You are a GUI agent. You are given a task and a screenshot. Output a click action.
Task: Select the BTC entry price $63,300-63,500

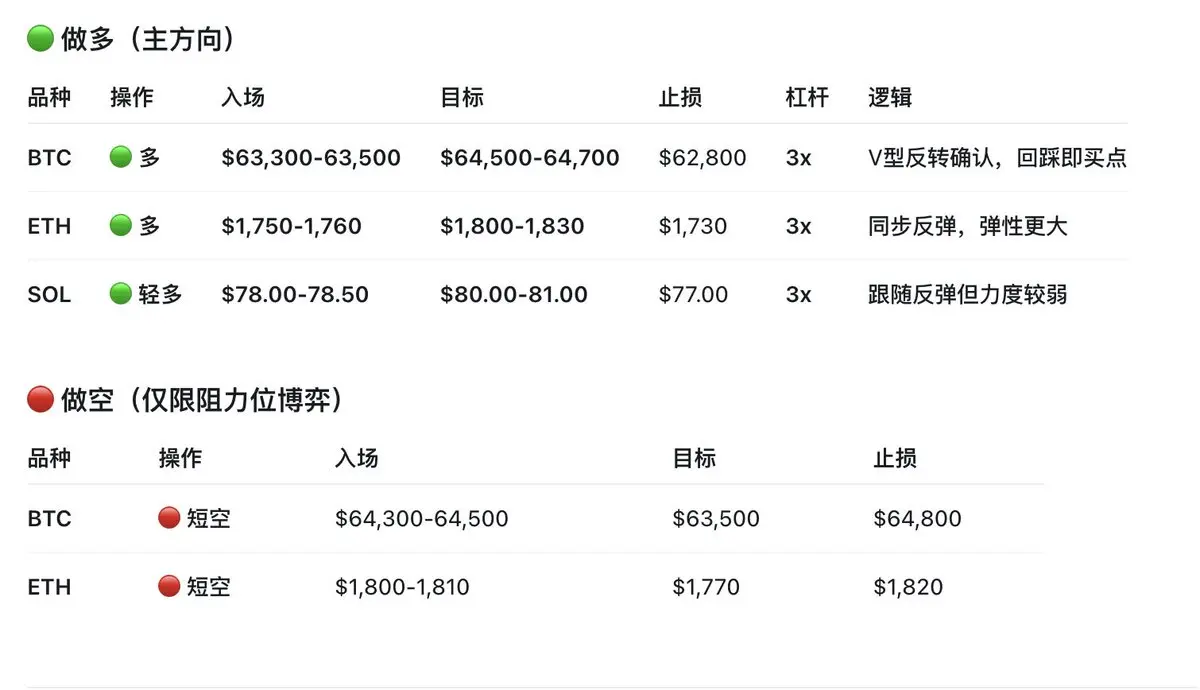[x=311, y=158]
